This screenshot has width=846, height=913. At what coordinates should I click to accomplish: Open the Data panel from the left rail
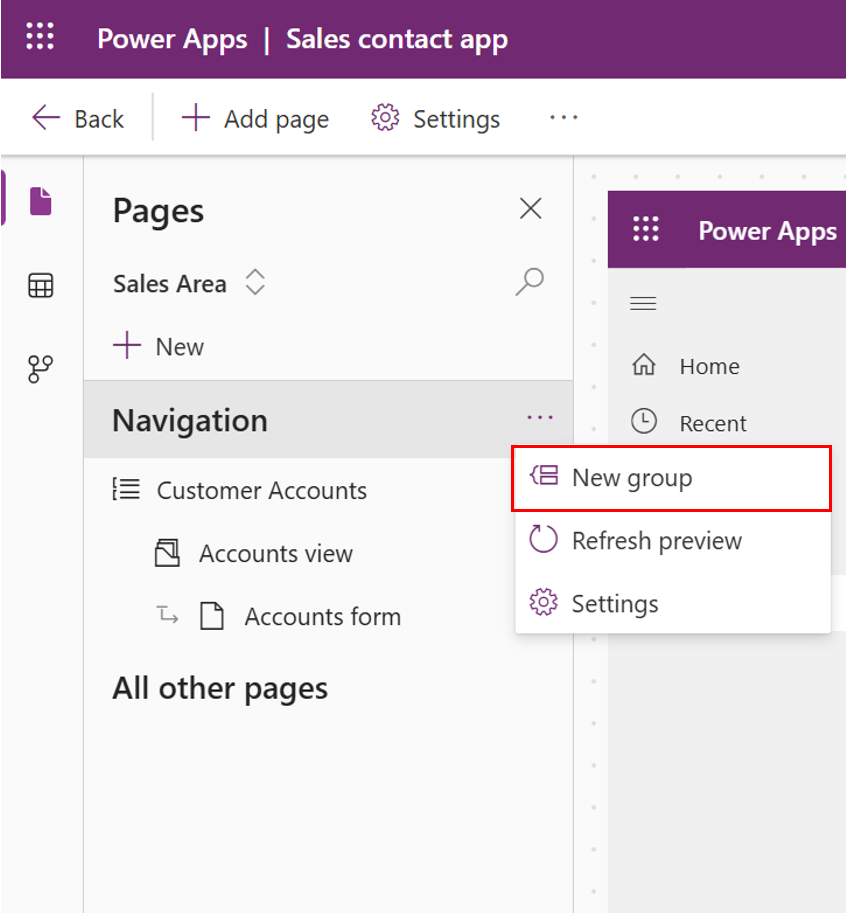coord(39,285)
